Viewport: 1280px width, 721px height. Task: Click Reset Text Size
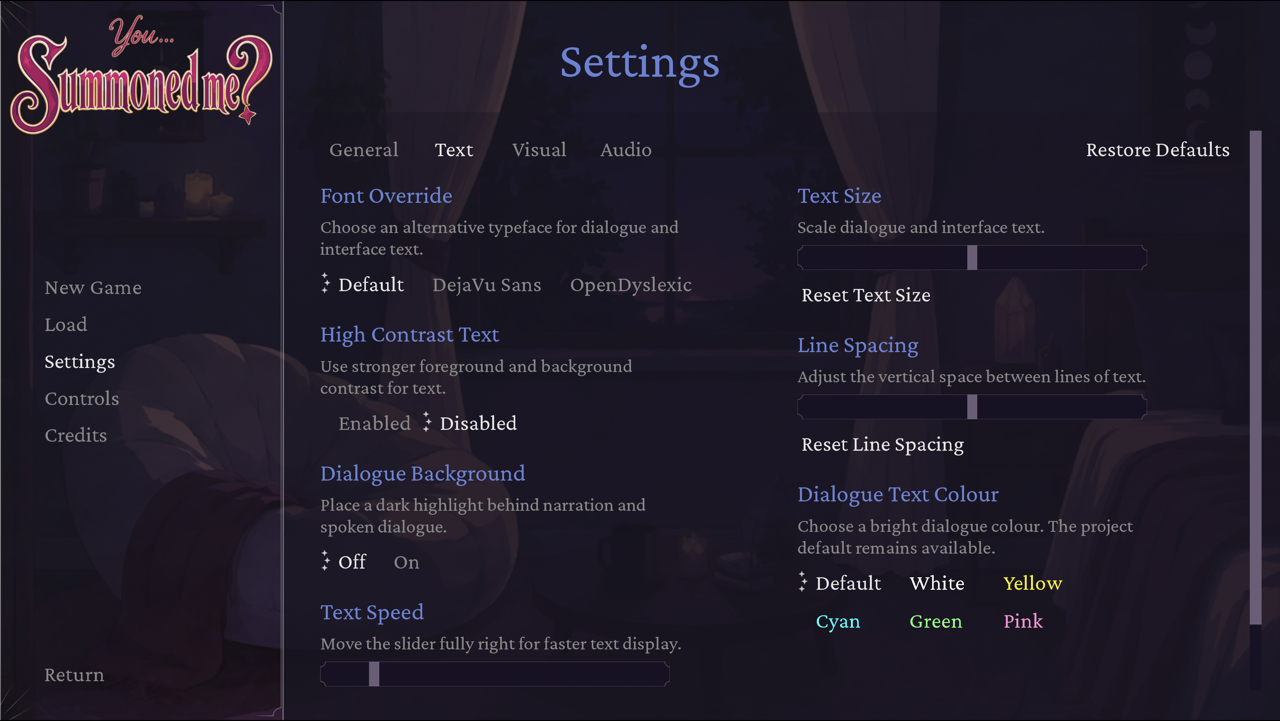(x=866, y=295)
